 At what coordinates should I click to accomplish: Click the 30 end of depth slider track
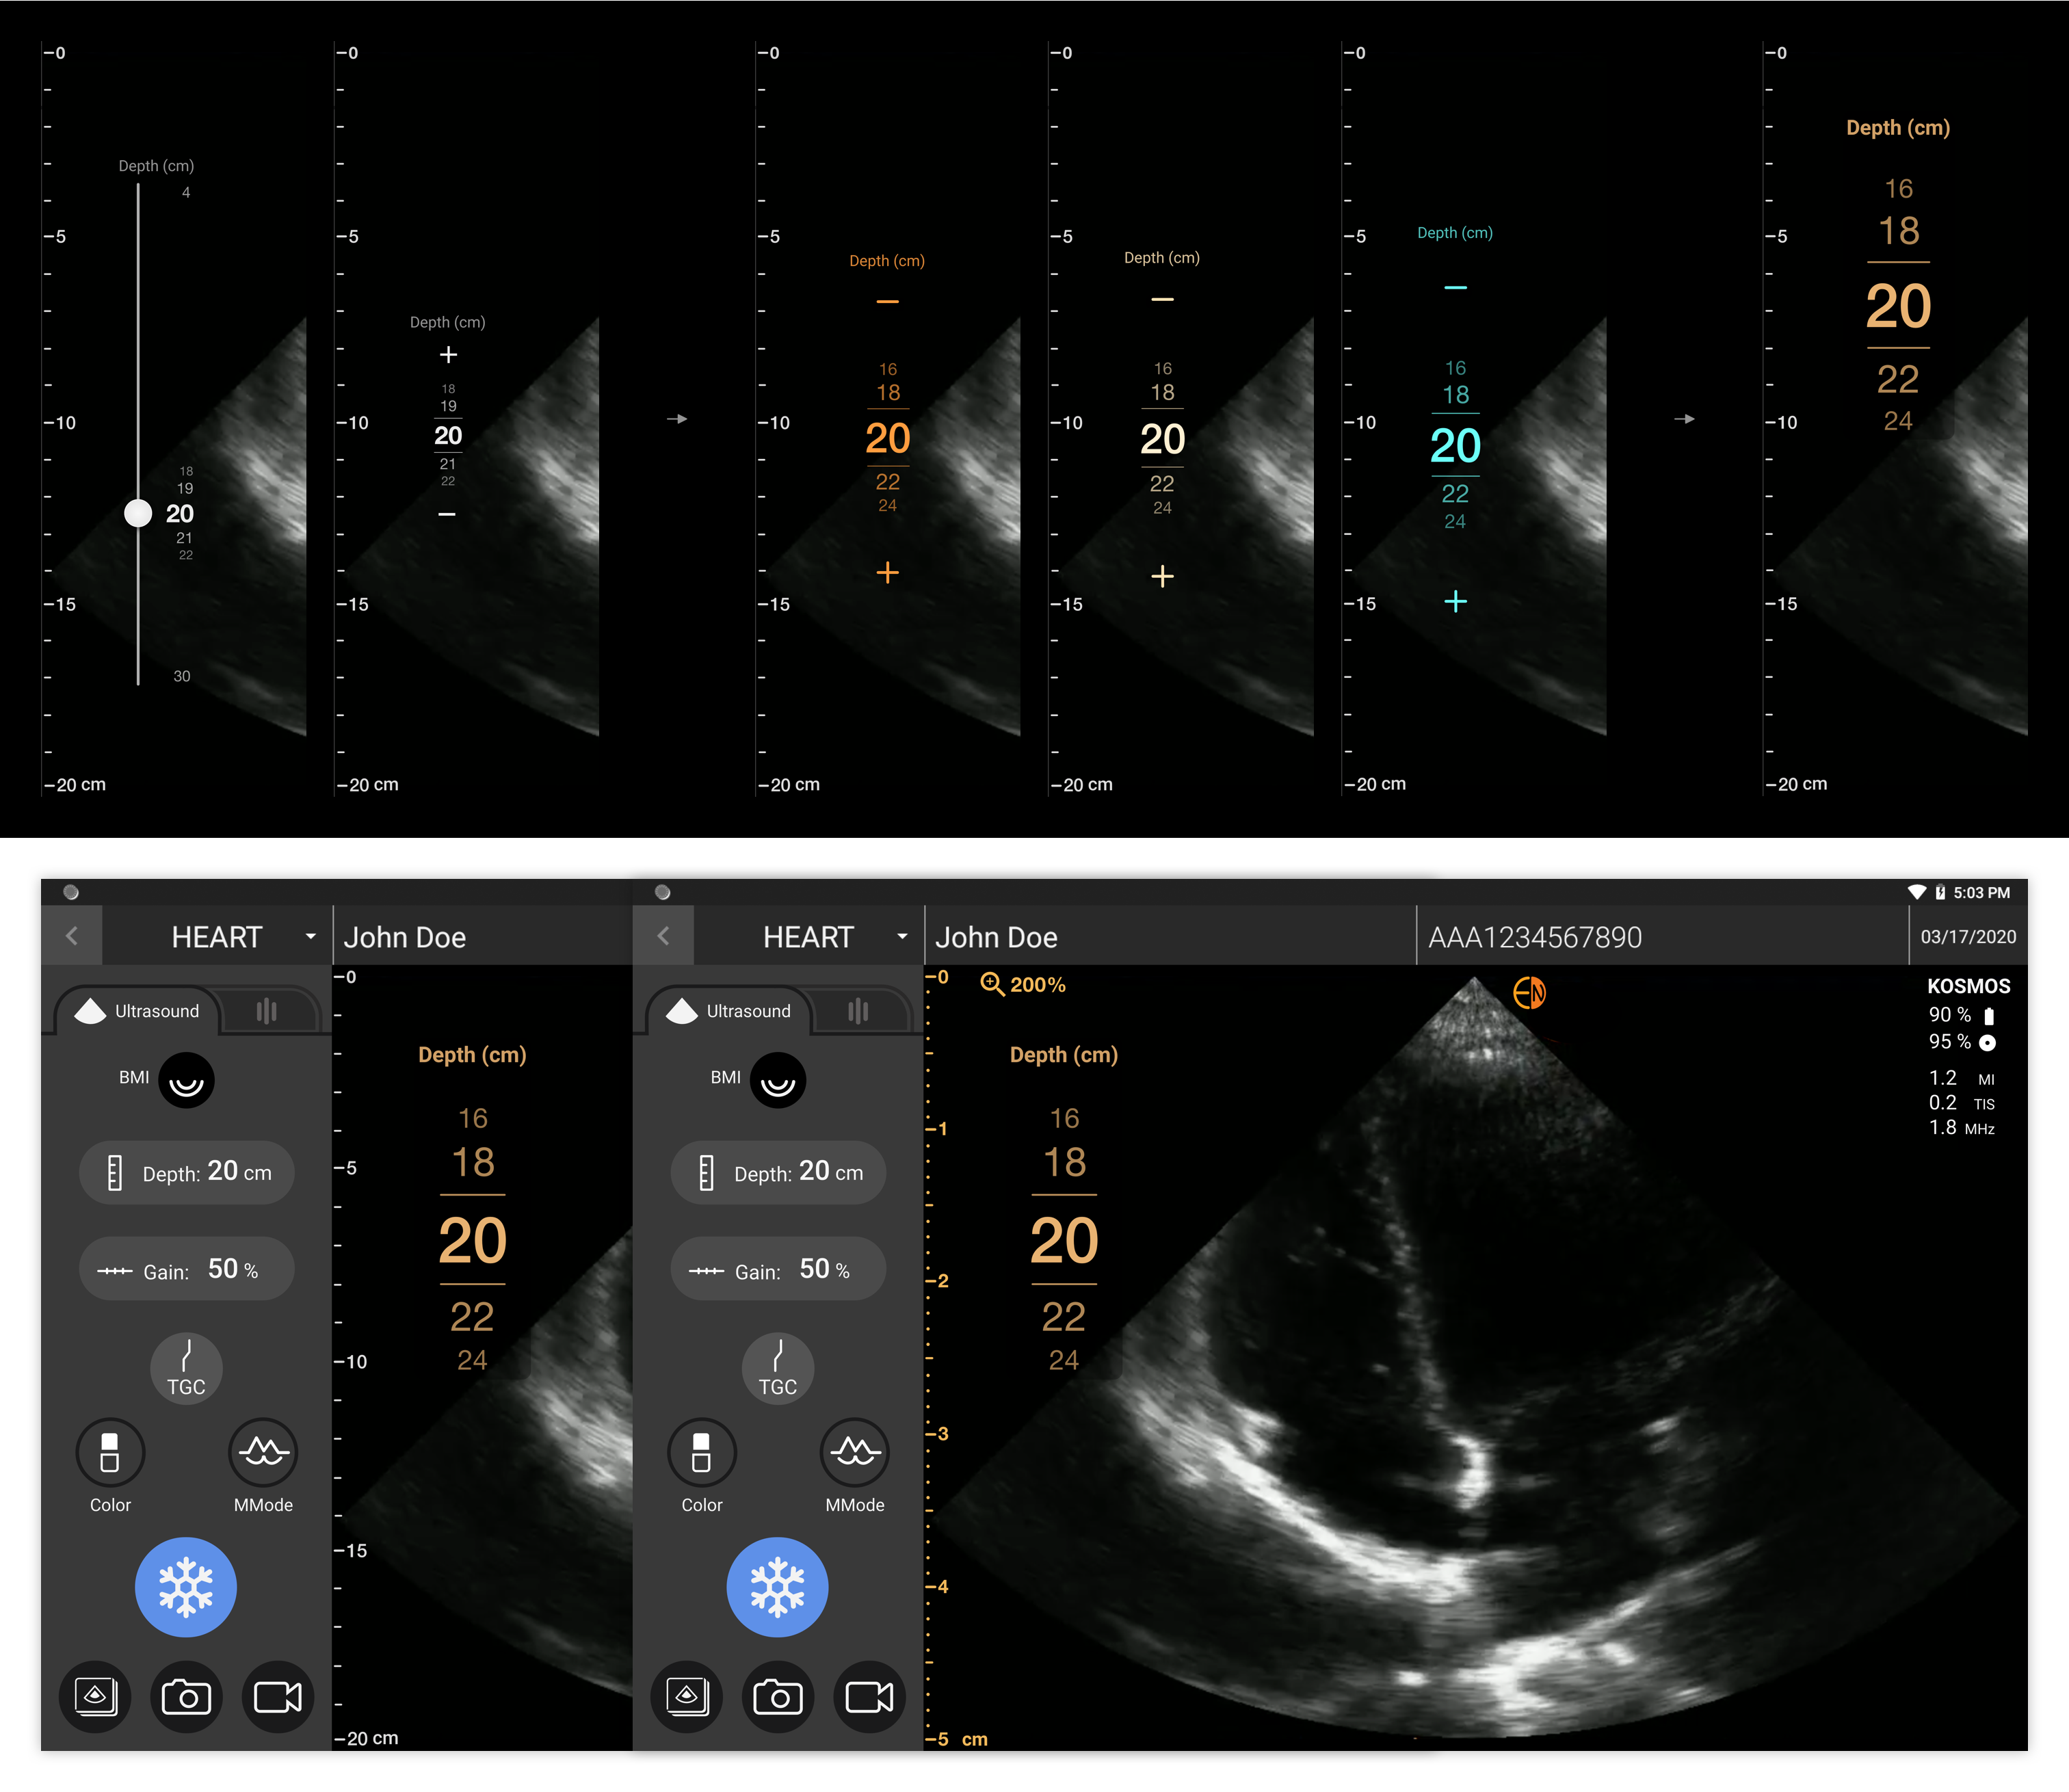(182, 676)
